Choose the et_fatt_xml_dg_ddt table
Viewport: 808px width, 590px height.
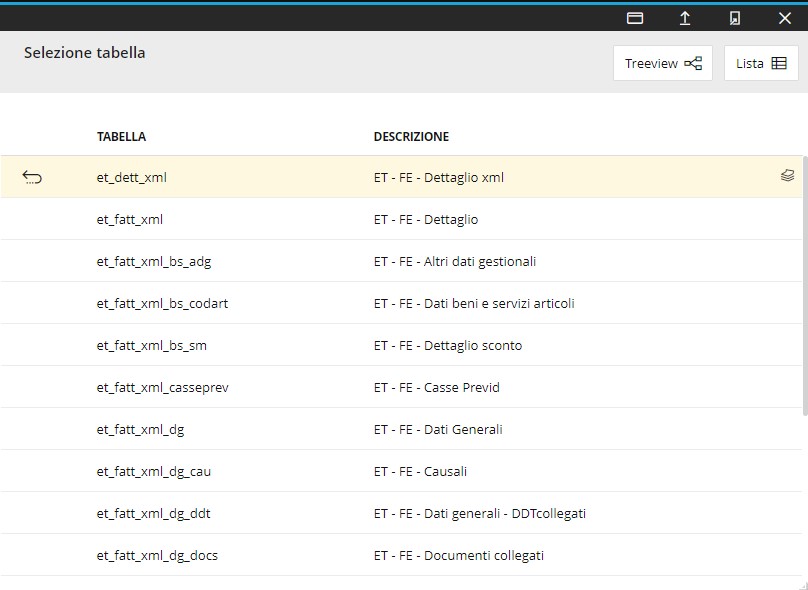(x=153, y=513)
